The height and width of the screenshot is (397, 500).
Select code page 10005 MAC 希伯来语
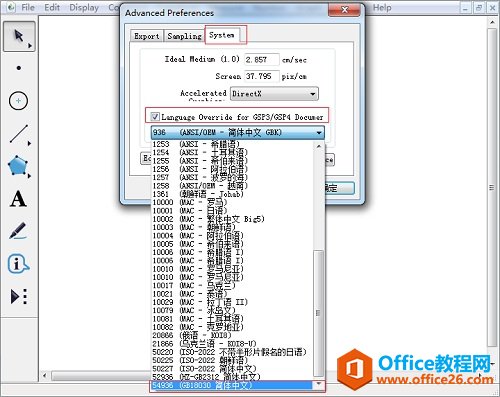232,244
